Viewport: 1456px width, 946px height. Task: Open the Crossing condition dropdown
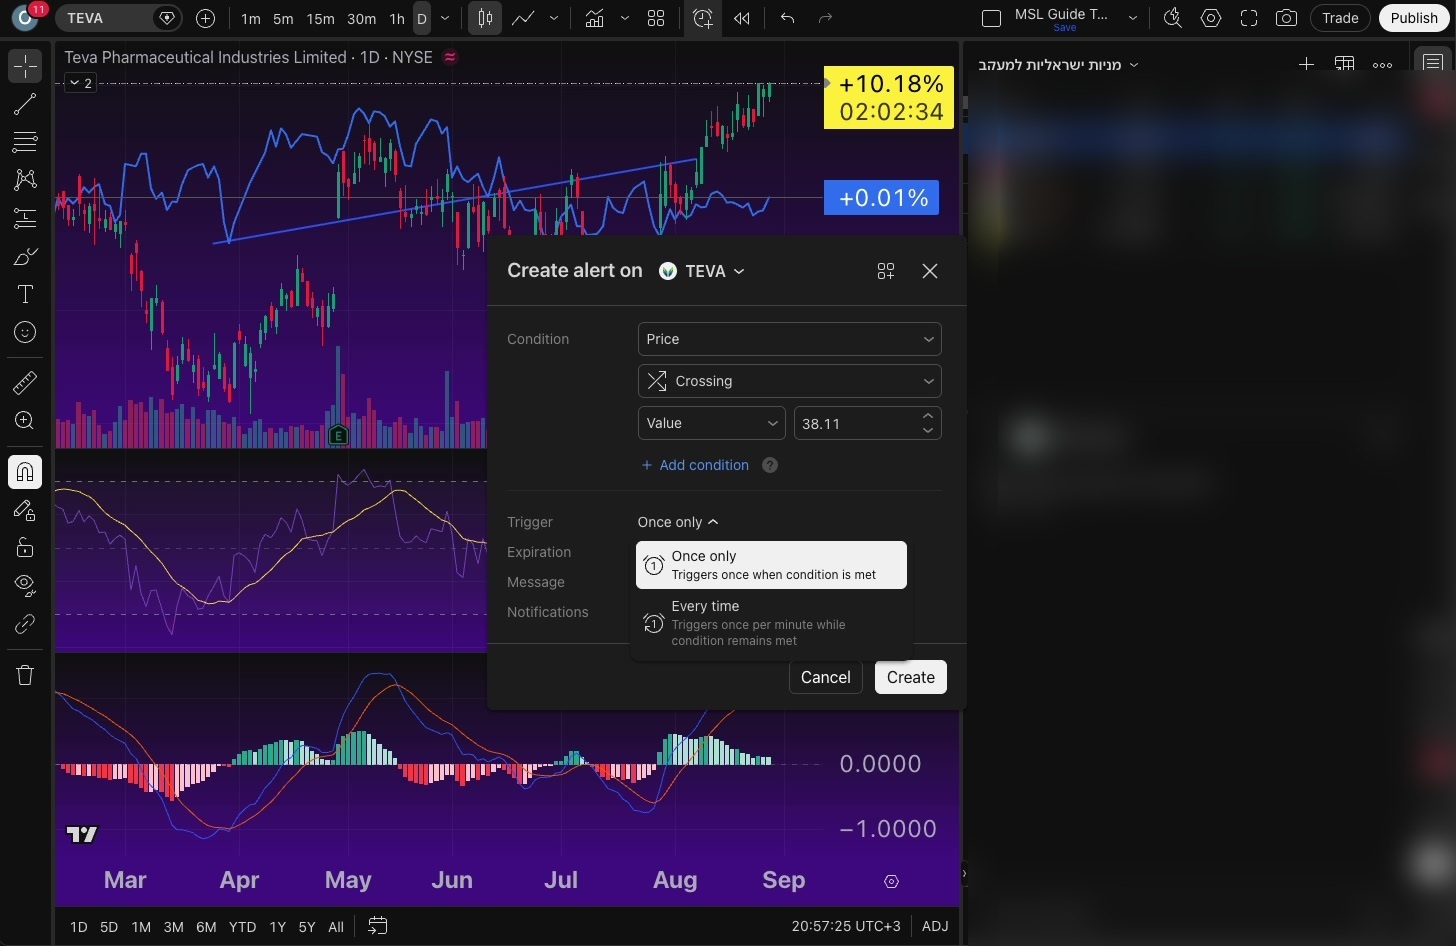(x=789, y=381)
